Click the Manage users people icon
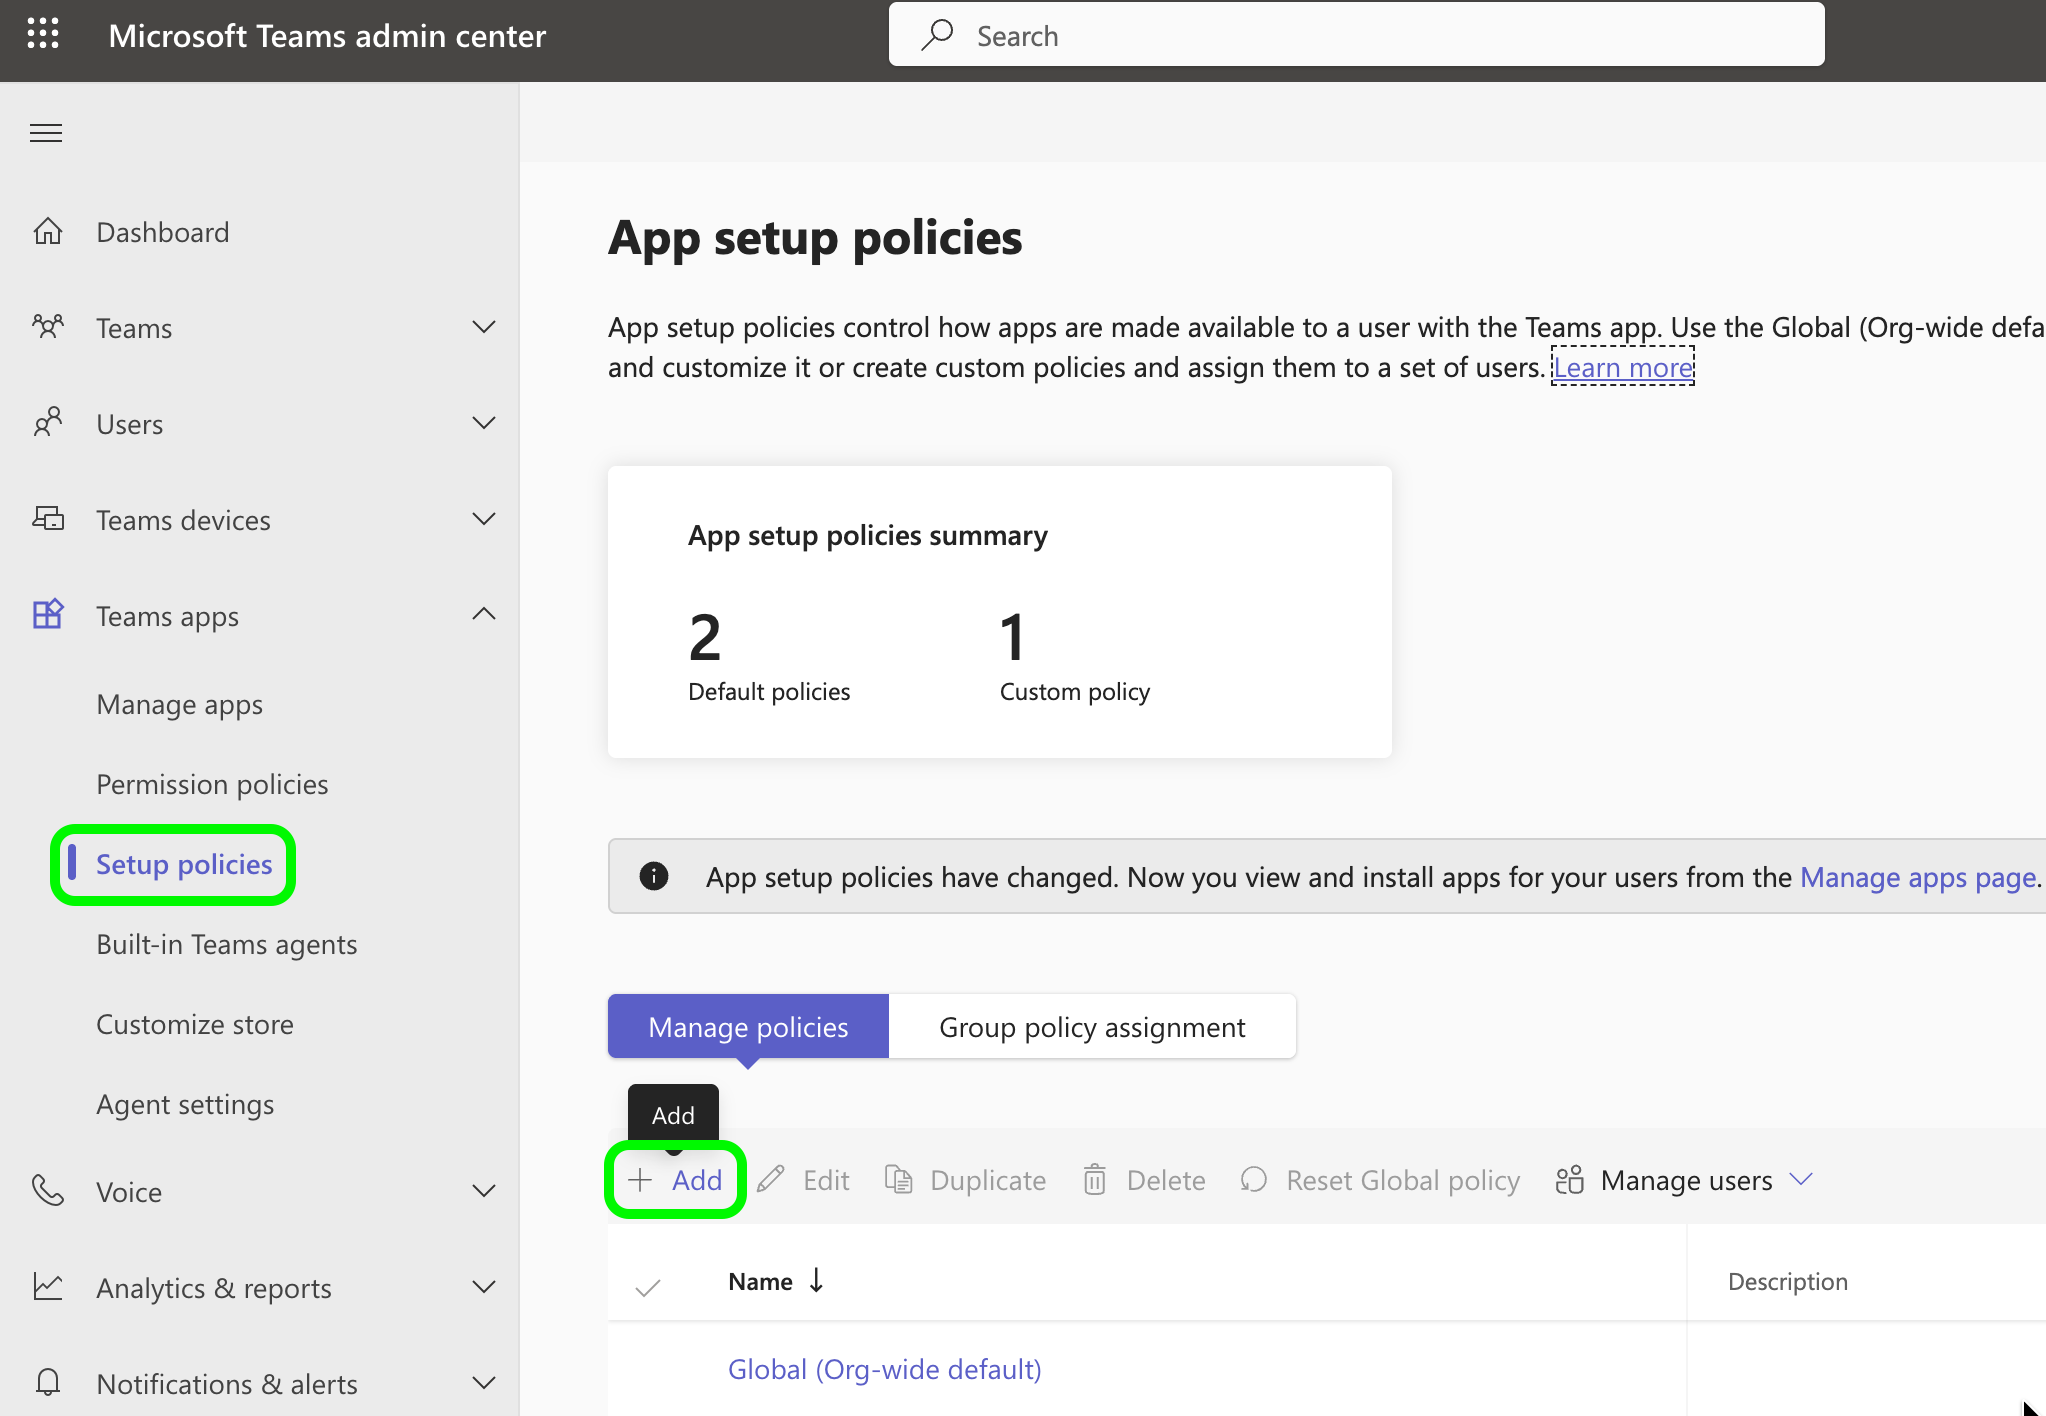 1570,1180
